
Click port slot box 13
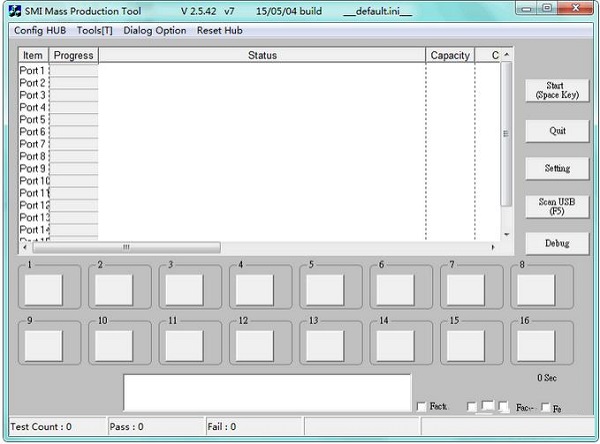[325, 346]
